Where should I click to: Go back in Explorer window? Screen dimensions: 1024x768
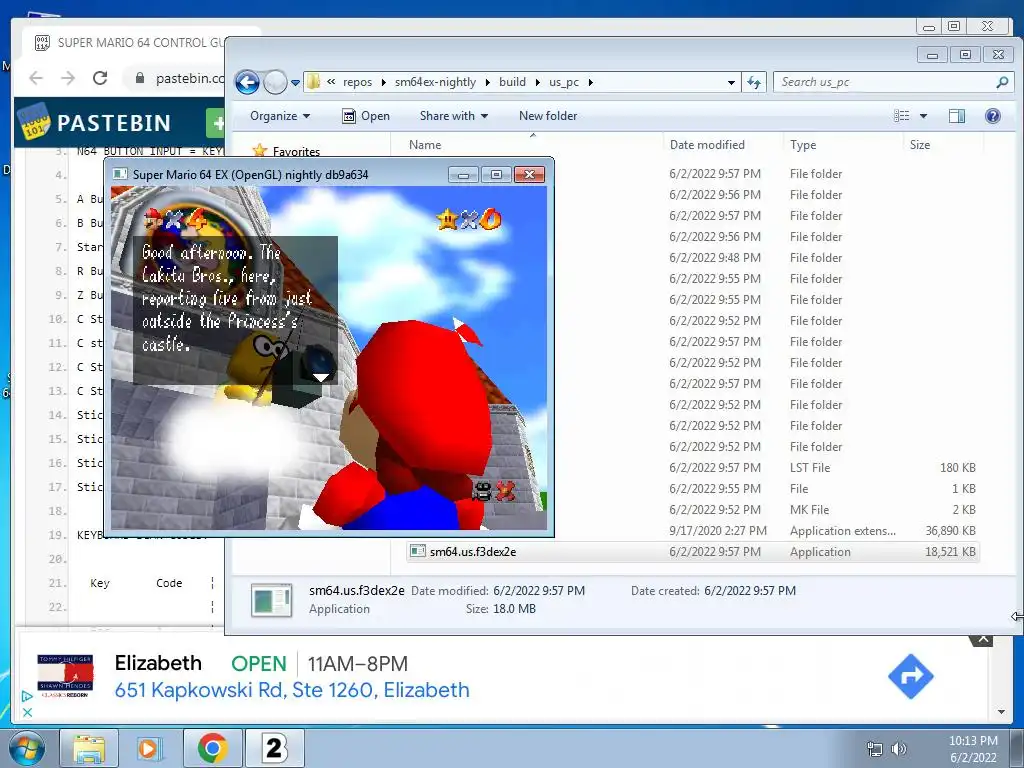[x=247, y=82]
